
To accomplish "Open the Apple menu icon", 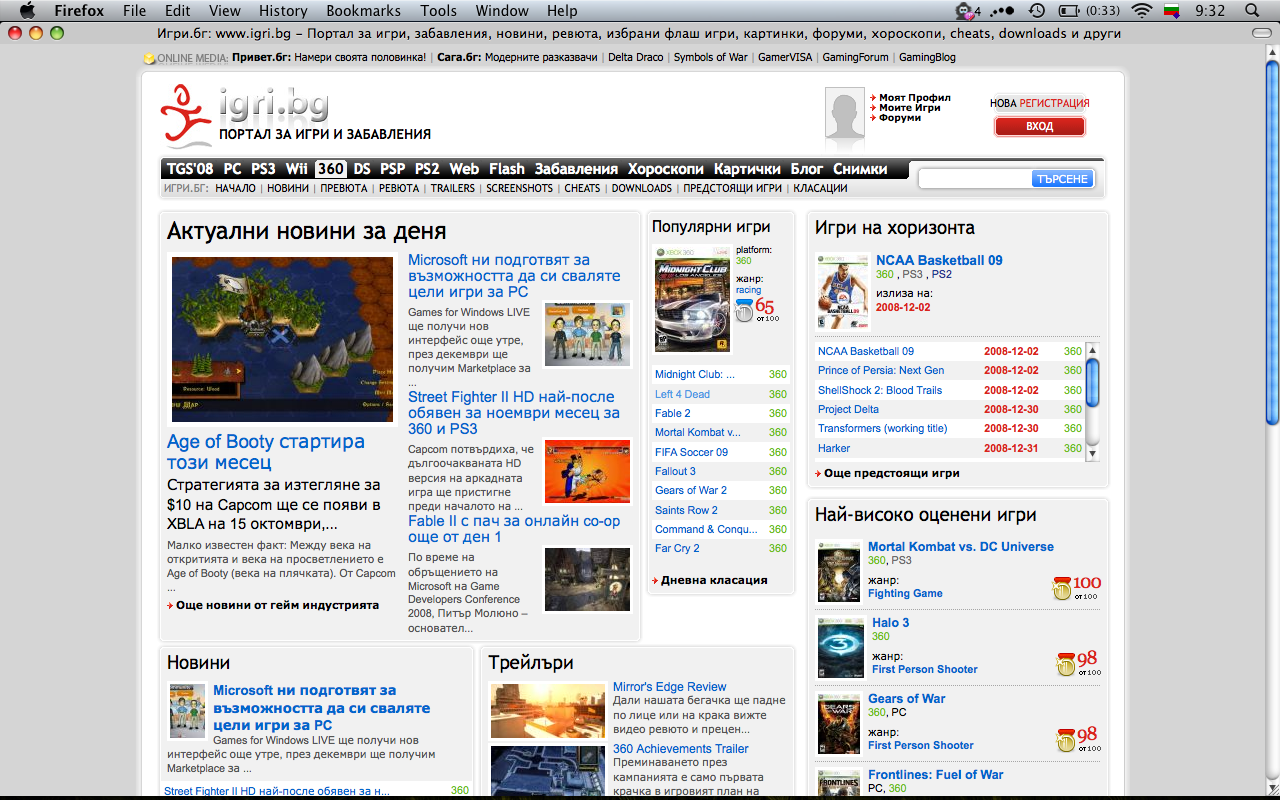I will (27, 10).
